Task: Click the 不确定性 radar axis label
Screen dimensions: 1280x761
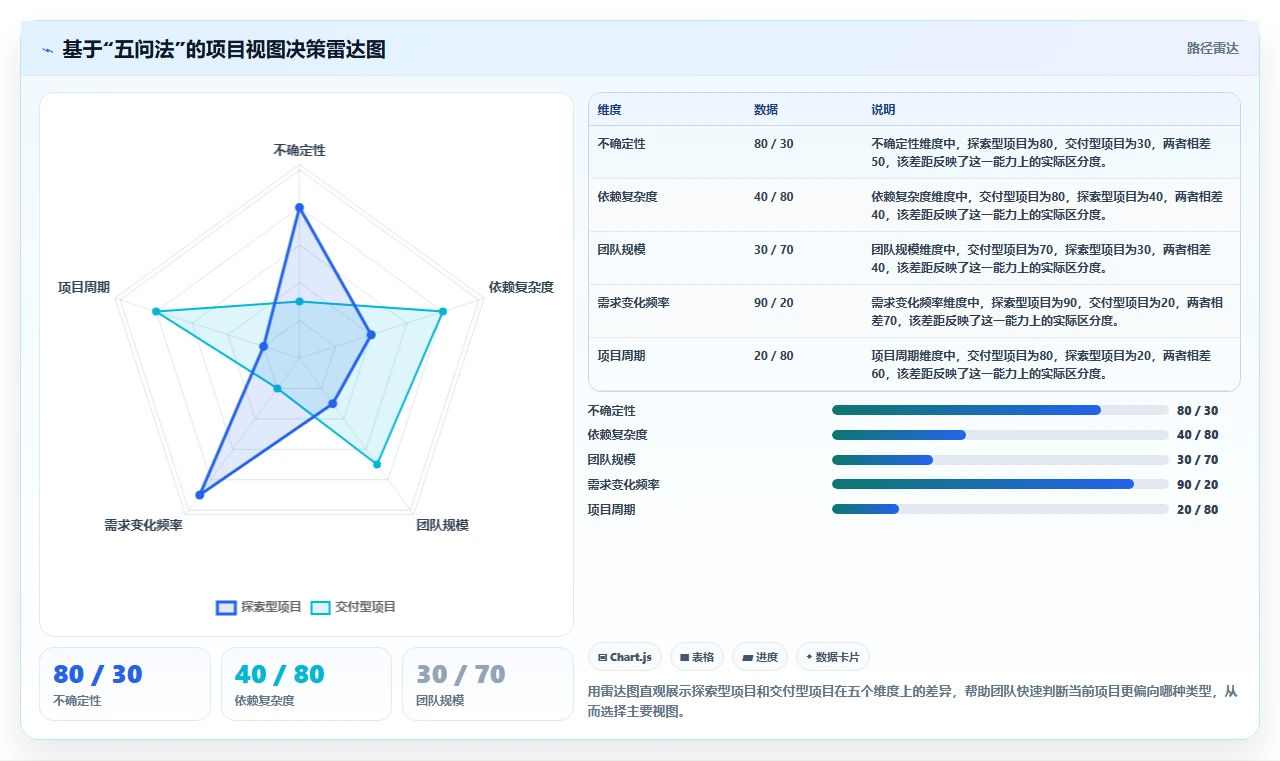Action: (x=299, y=150)
